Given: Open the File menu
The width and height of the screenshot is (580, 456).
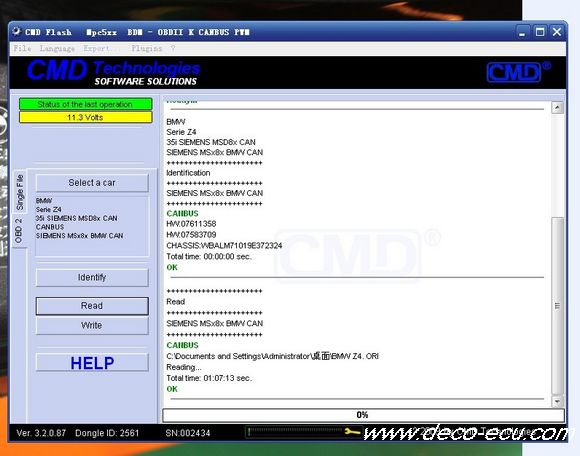Looking at the screenshot, I should click(x=22, y=48).
